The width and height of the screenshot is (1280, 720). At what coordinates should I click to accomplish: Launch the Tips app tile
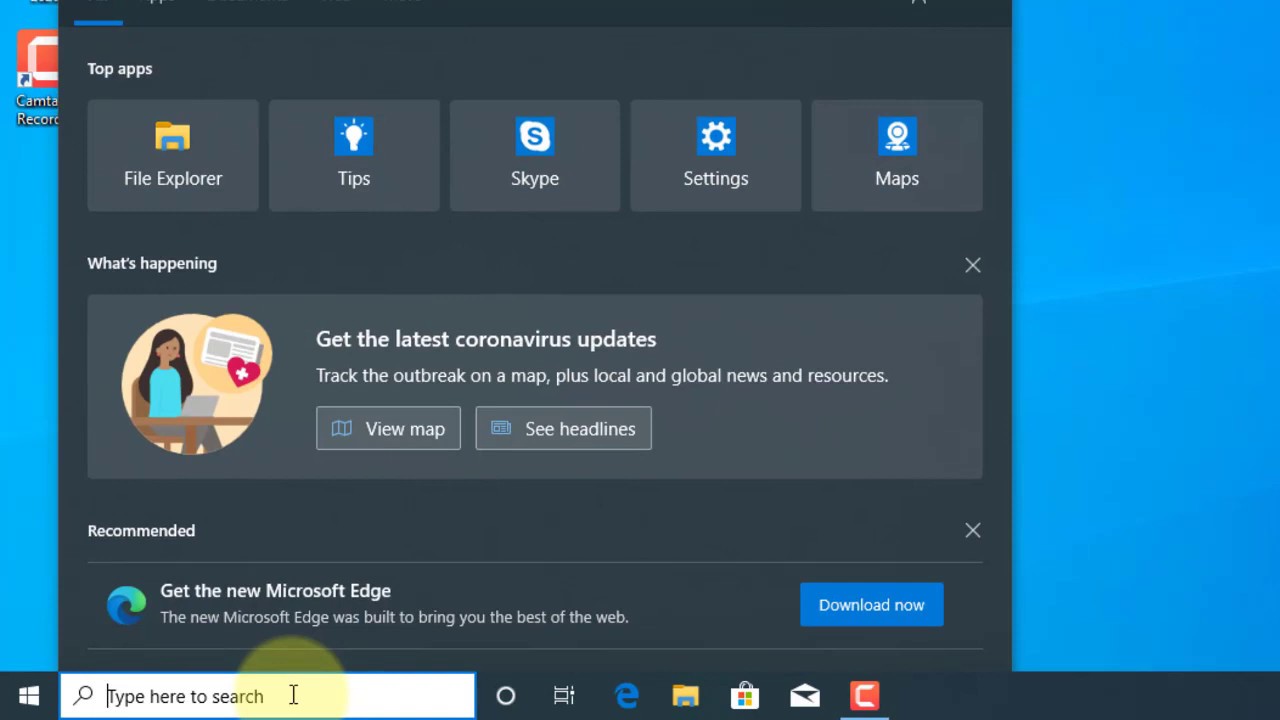(x=354, y=155)
